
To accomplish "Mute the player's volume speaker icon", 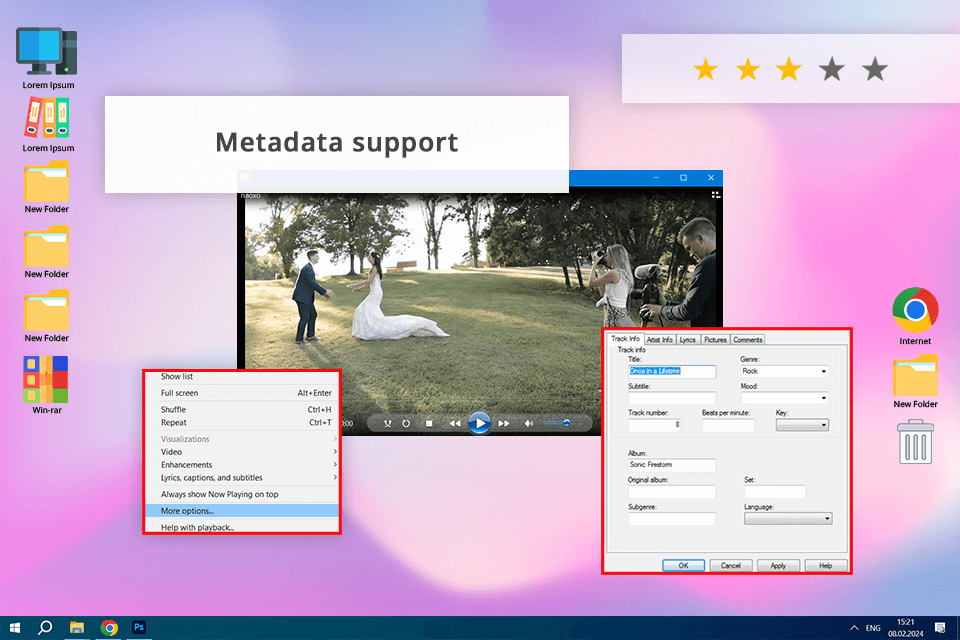I will [x=528, y=423].
